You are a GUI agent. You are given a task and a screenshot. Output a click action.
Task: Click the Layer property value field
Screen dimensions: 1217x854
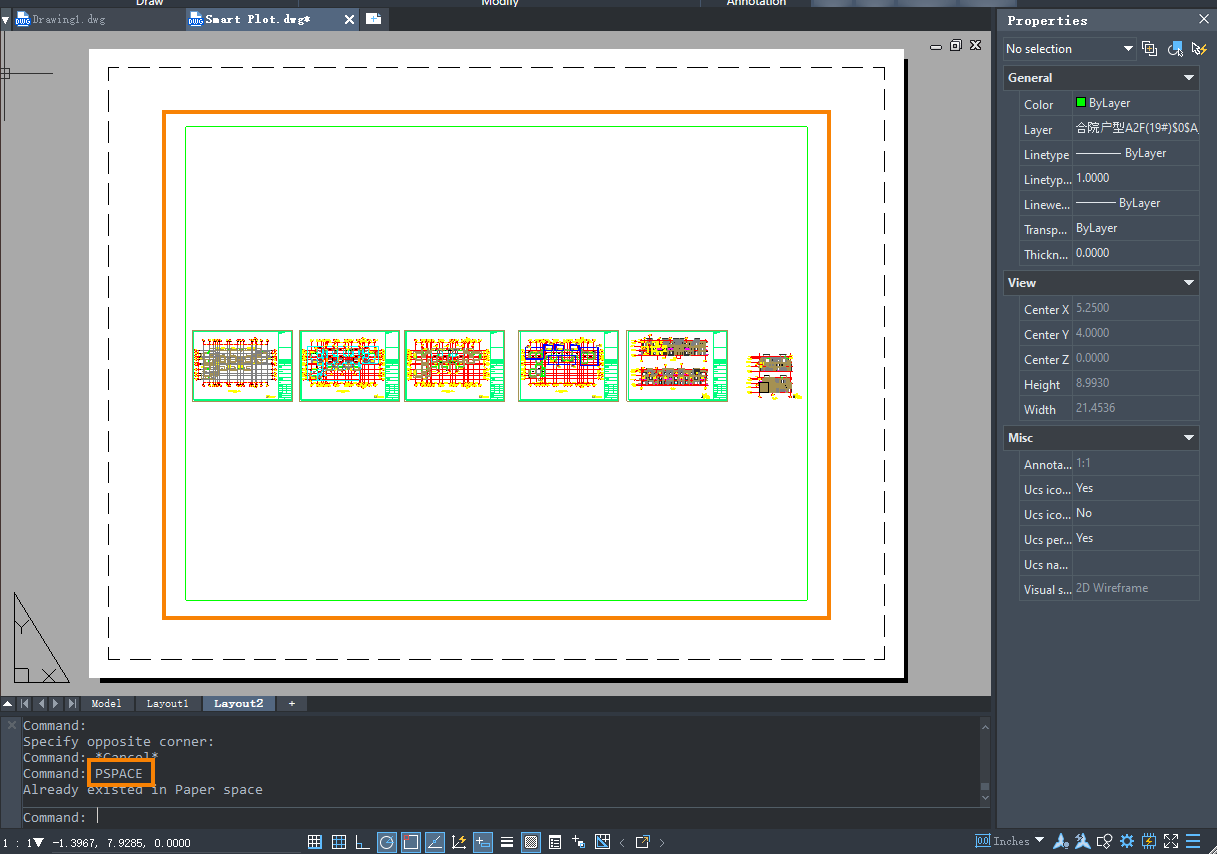point(1136,128)
